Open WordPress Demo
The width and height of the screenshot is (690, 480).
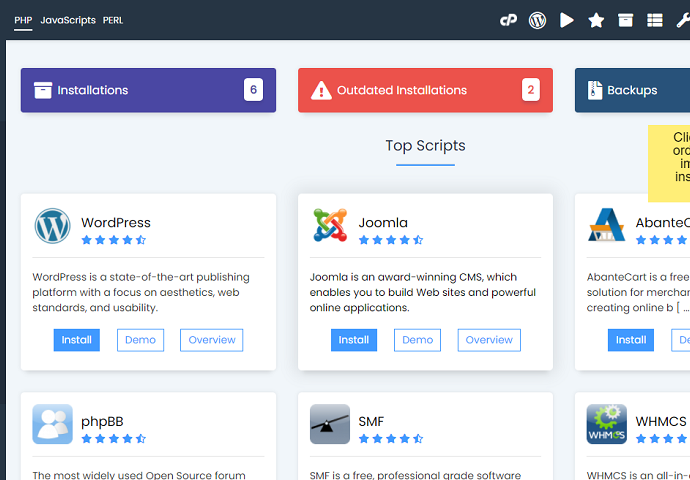(140, 340)
